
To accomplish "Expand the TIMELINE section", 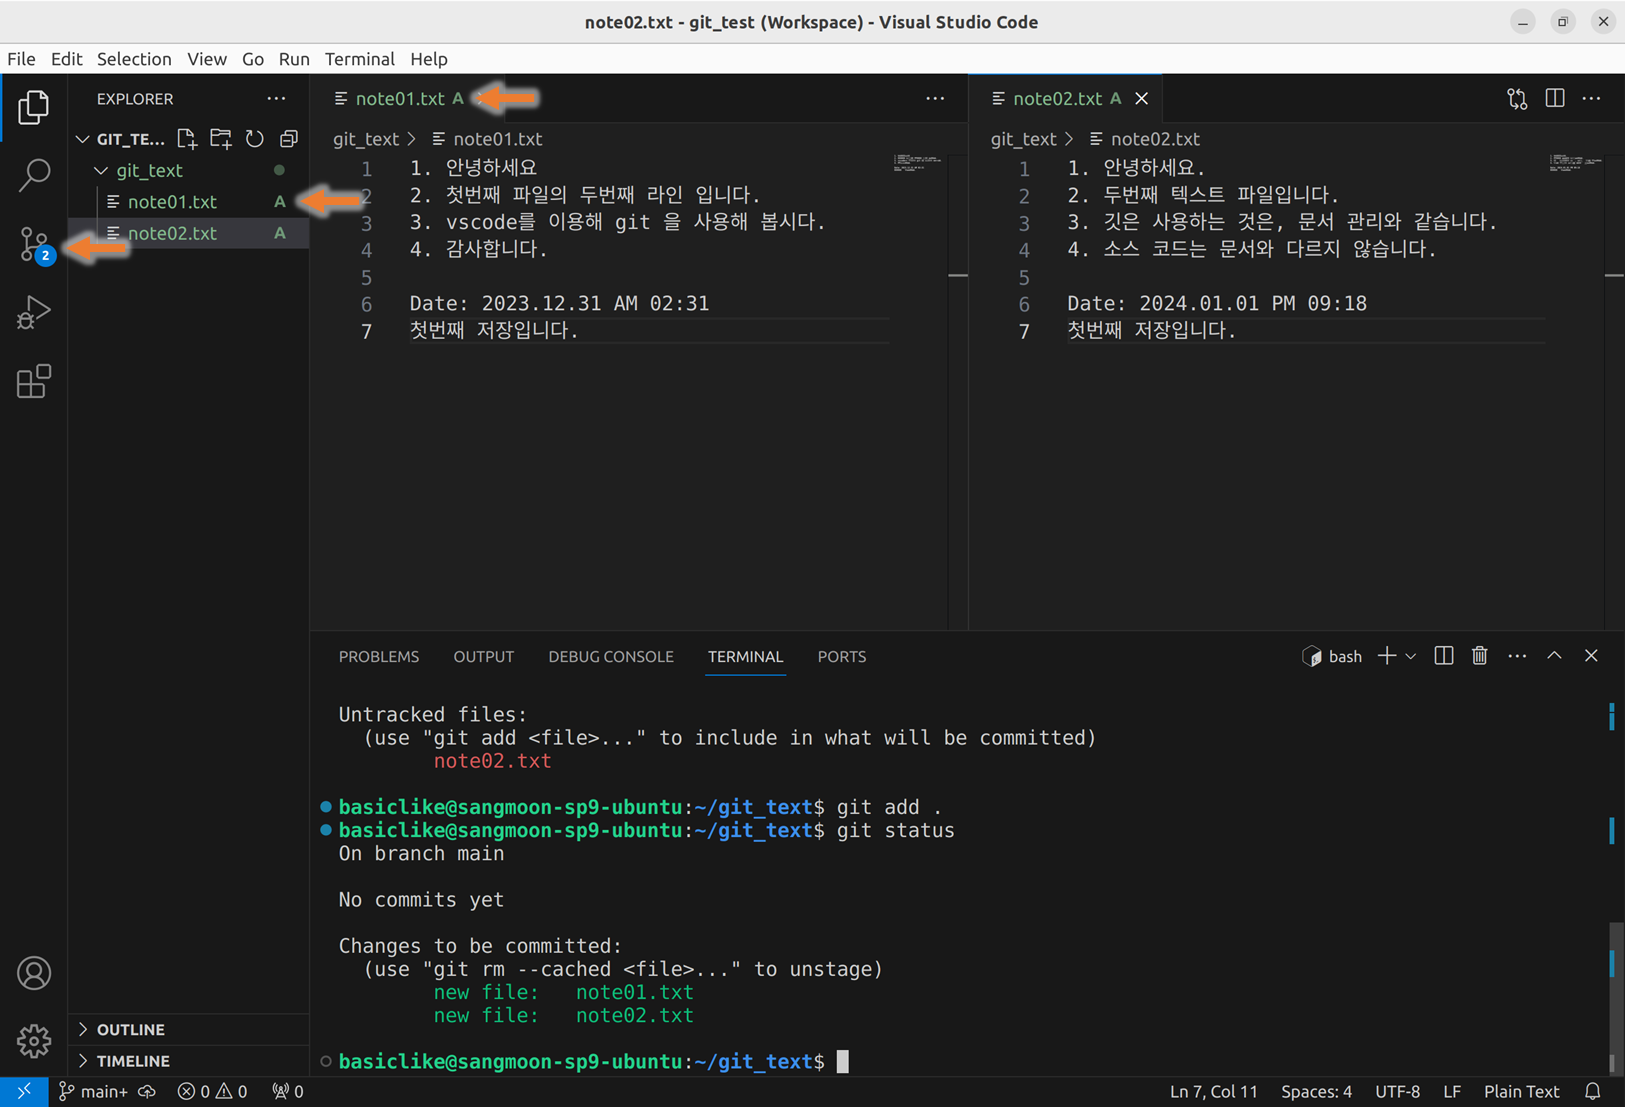I will click(188, 1061).
